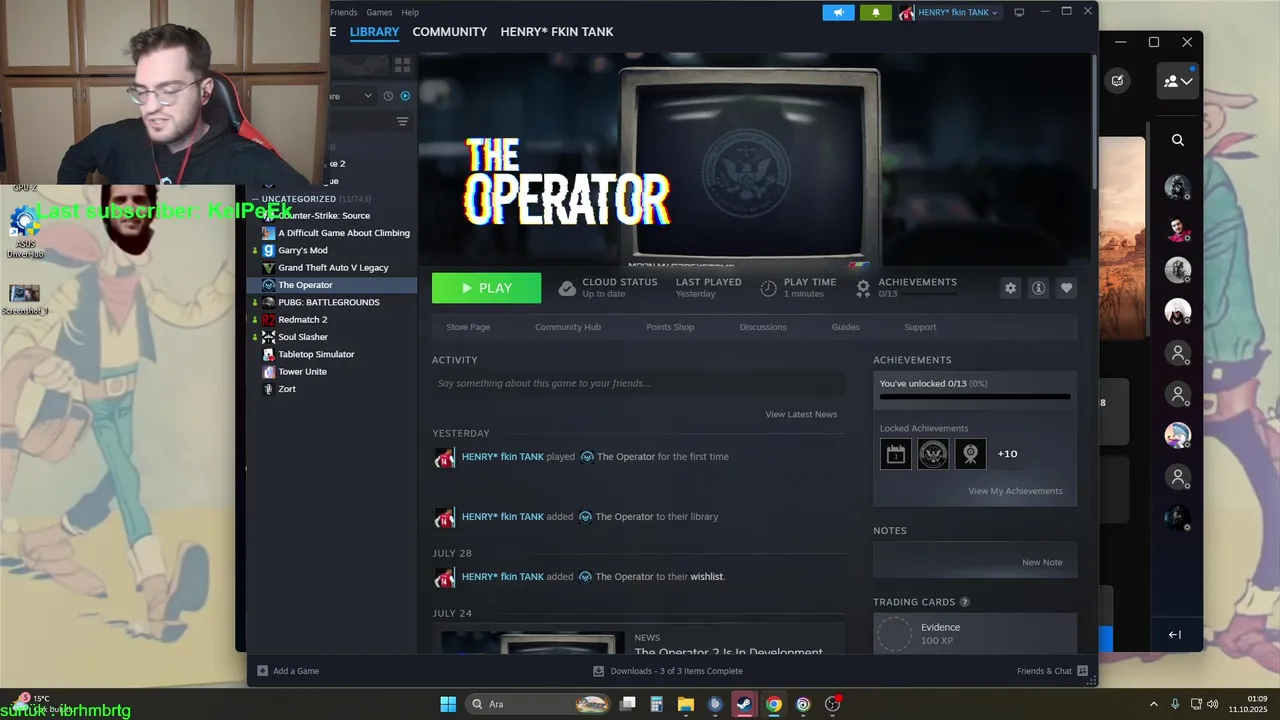
Task: Open Discussions link
Action: coord(763,327)
